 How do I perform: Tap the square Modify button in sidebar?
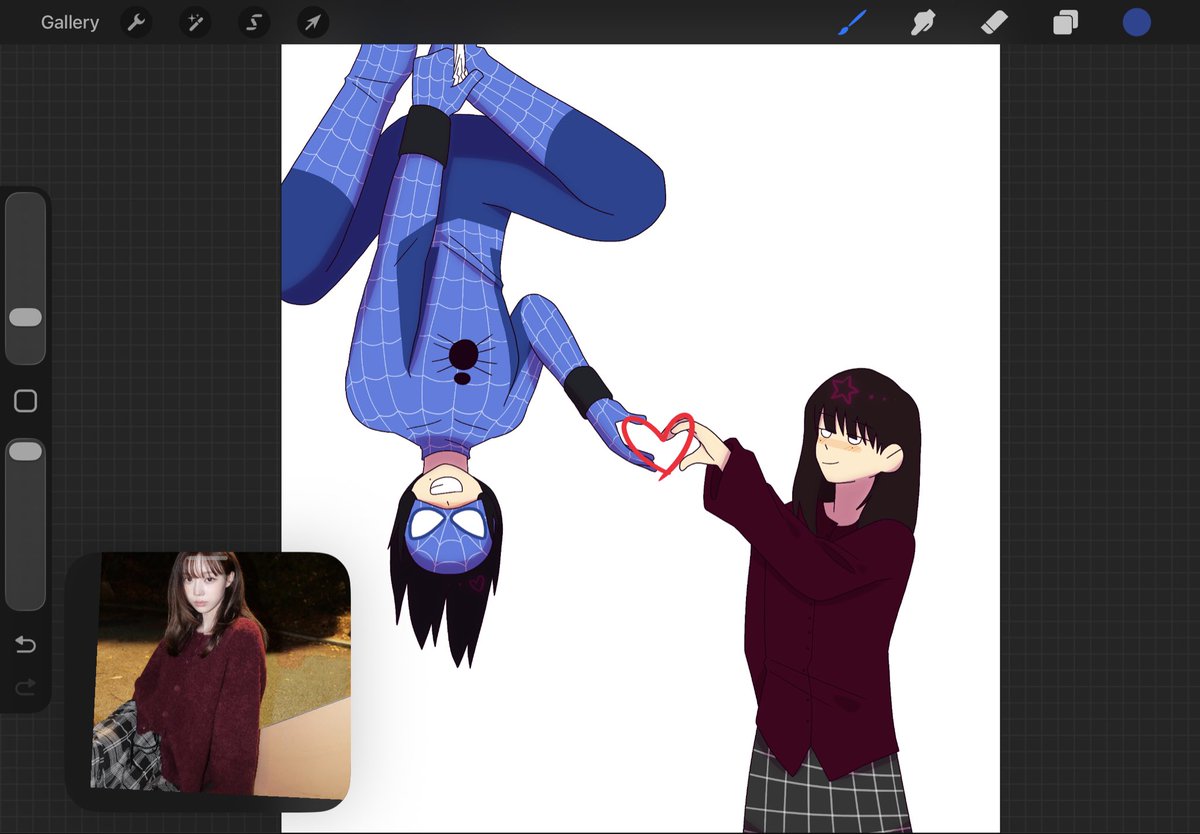pyautogui.click(x=26, y=401)
